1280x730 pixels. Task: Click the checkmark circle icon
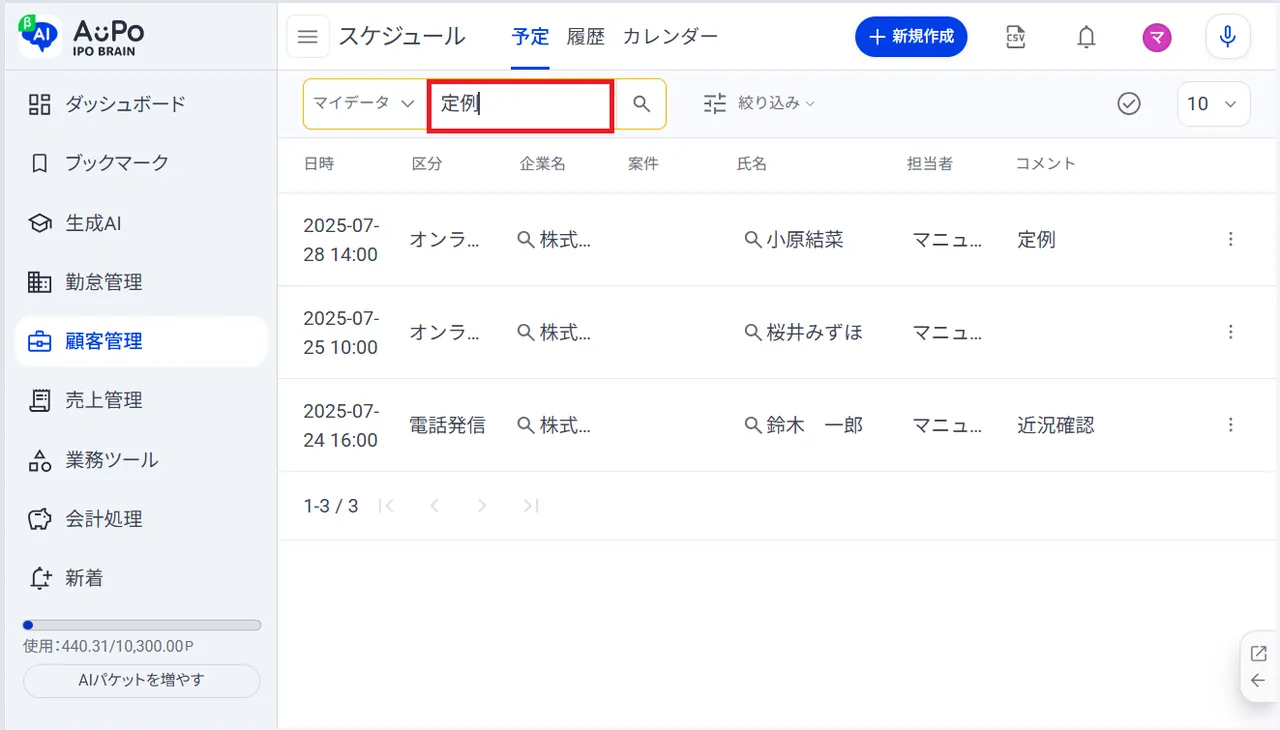click(1129, 103)
